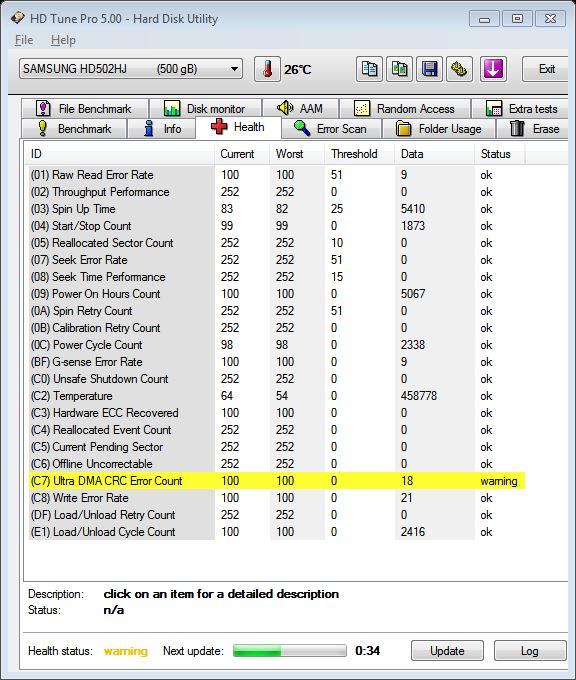Click the Next update progress bar

click(x=290, y=651)
